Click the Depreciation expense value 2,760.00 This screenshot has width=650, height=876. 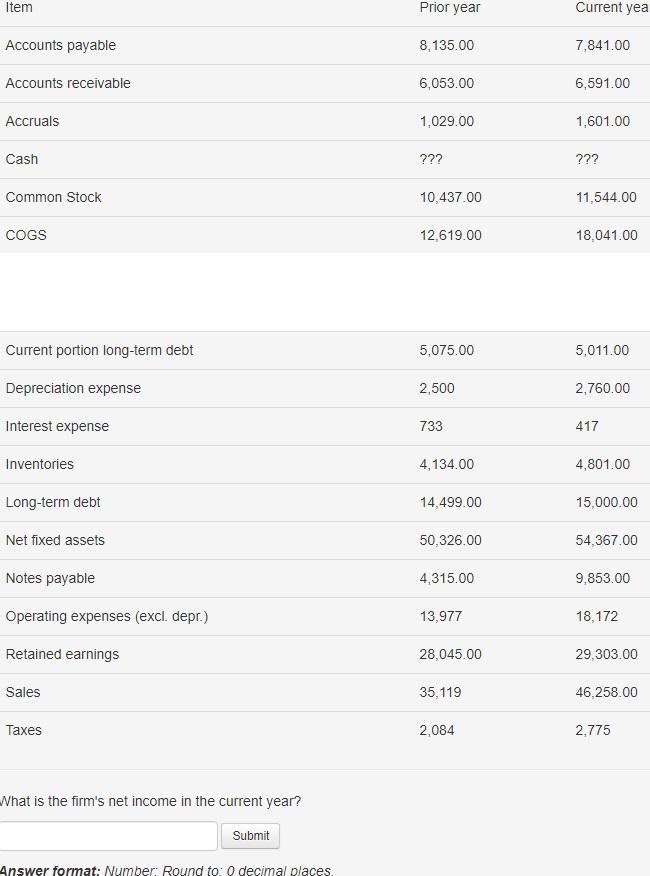(603, 388)
